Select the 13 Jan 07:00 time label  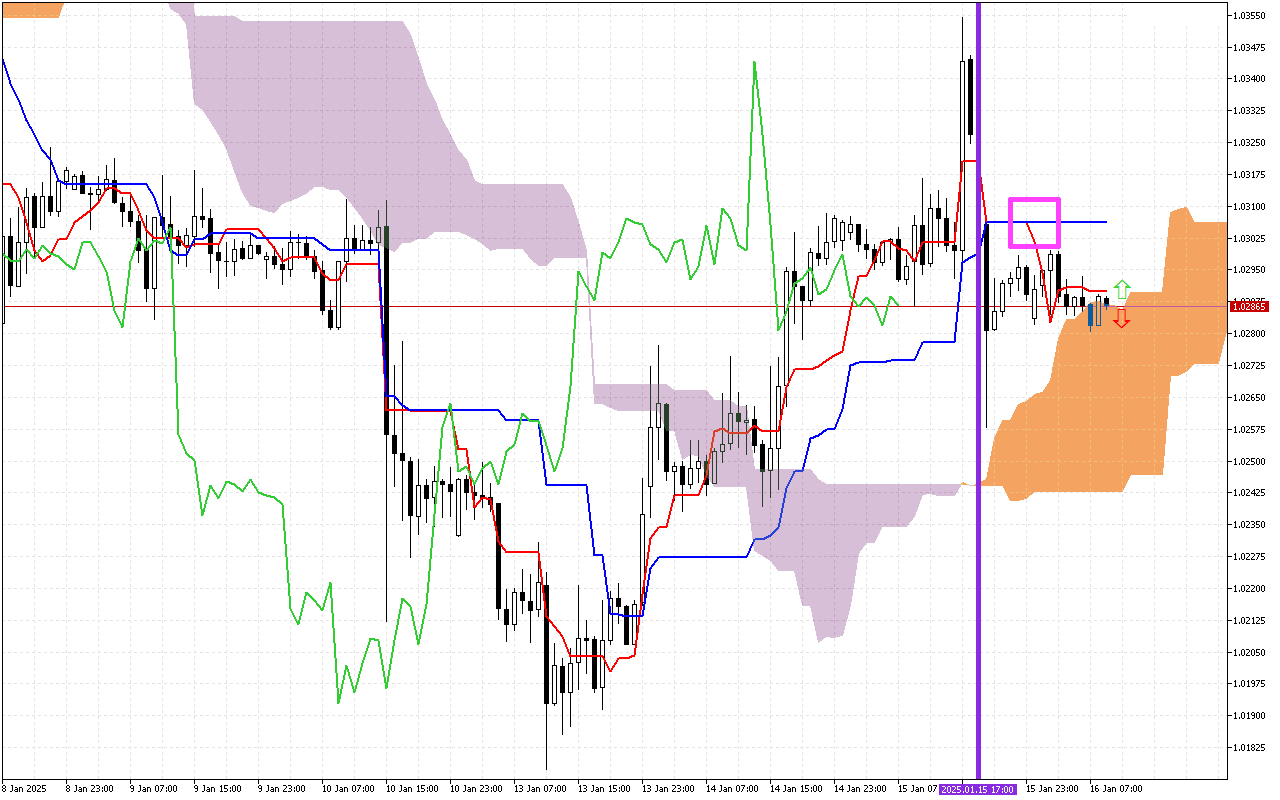pyautogui.click(x=539, y=789)
